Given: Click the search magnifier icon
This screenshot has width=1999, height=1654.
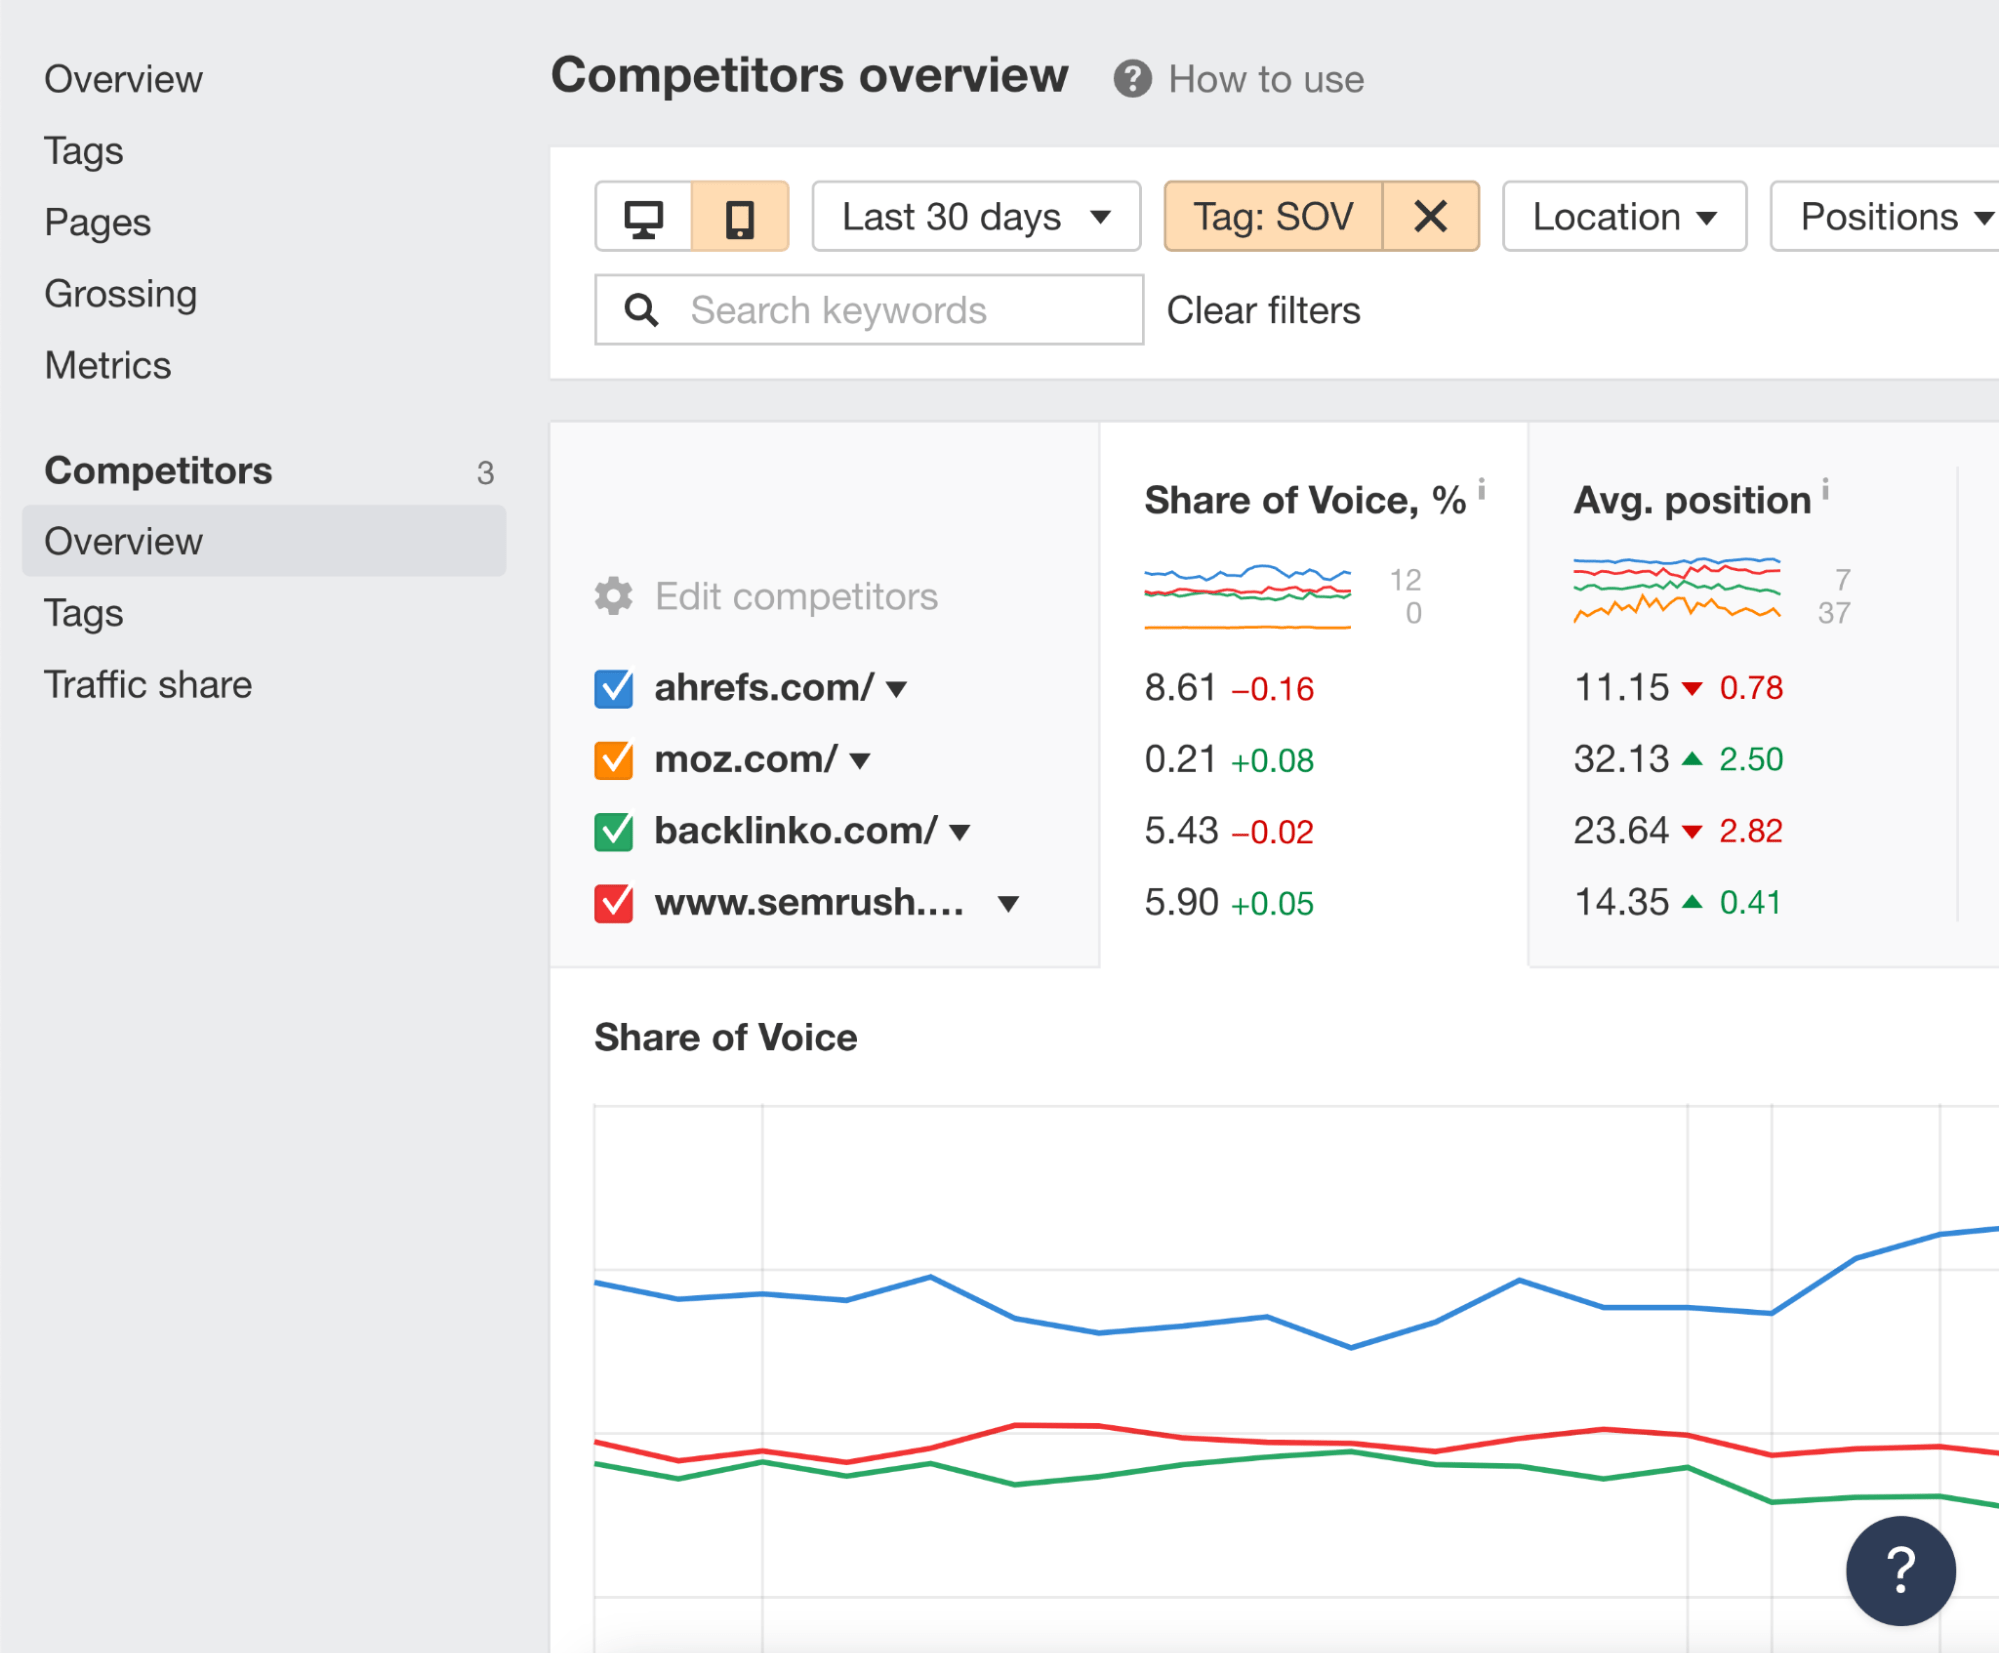Looking at the screenshot, I should (x=641, y=311).
